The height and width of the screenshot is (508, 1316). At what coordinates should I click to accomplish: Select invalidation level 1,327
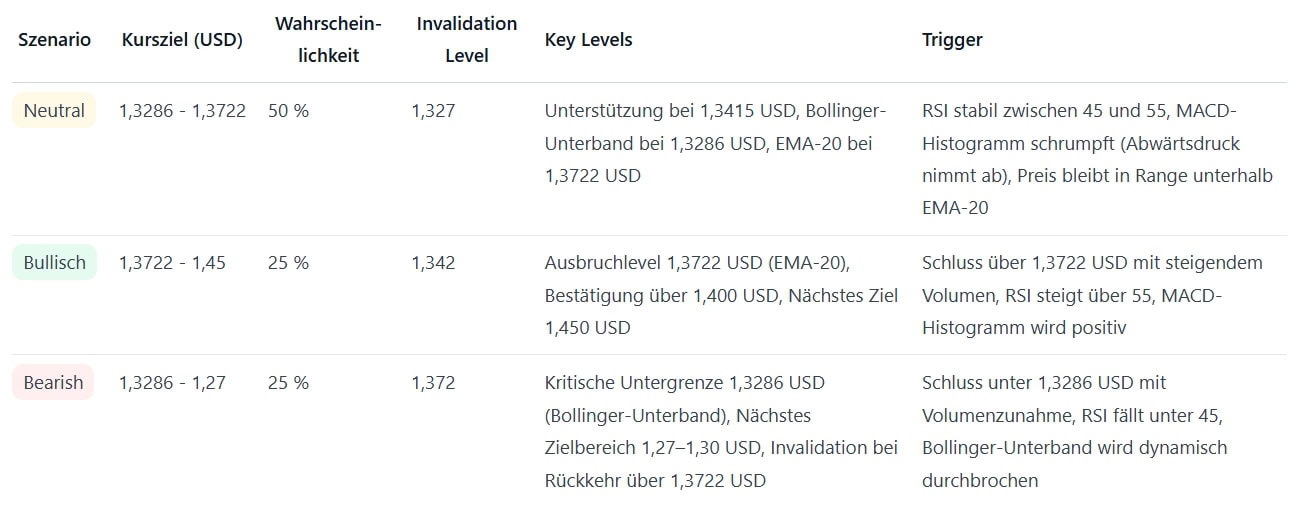pyautogui.click(x=433, y=111)
